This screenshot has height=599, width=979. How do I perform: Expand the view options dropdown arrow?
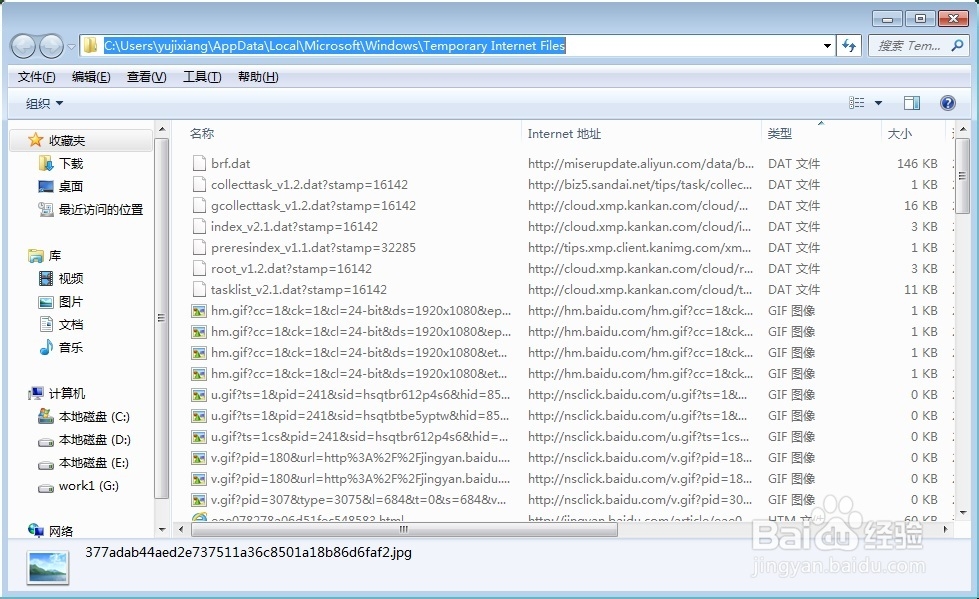coord(878,103)
